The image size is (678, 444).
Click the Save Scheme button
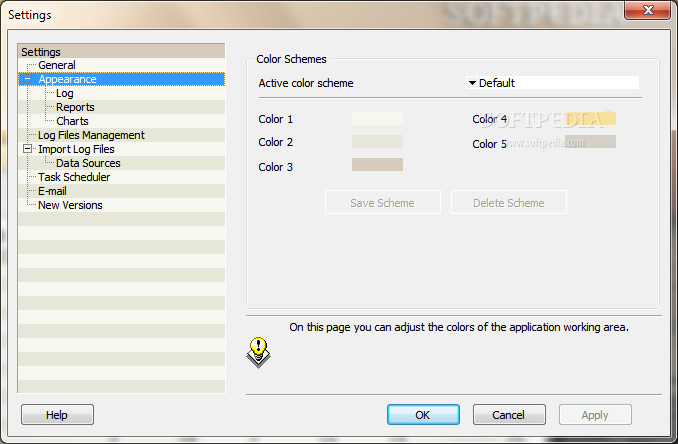[x=383, y=202]
